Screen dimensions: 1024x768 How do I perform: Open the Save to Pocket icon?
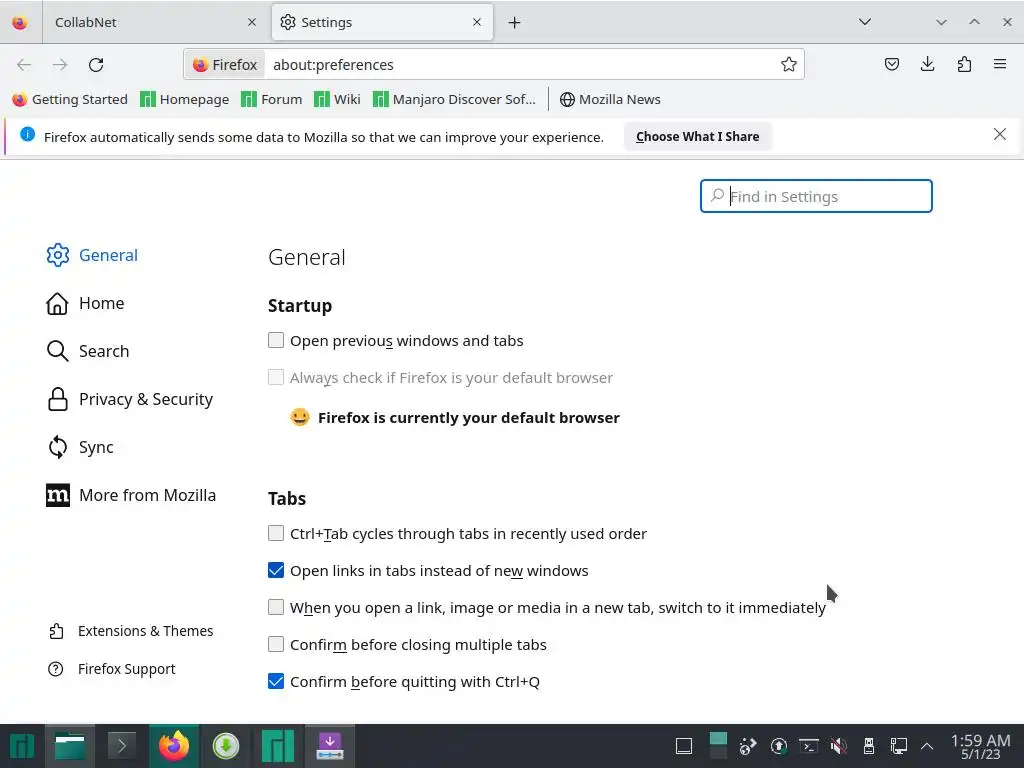click(891, 64)
